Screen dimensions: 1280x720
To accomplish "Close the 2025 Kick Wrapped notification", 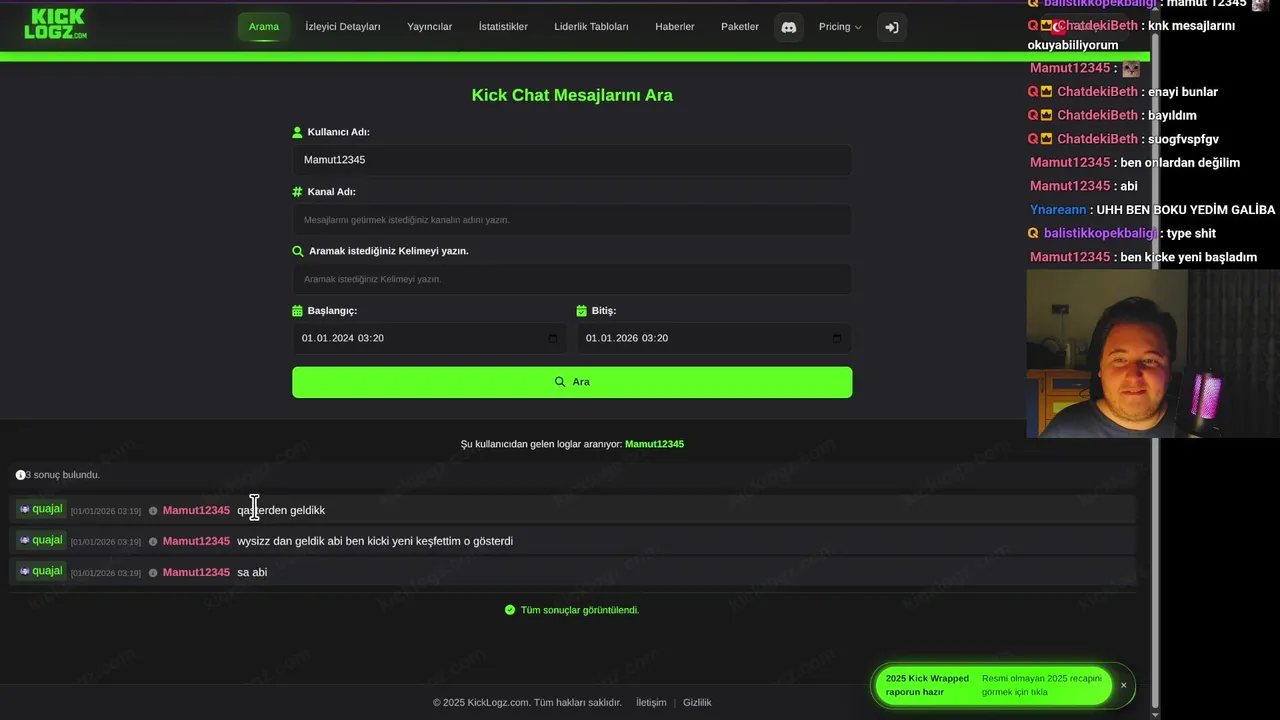I will click(1123, 685).
